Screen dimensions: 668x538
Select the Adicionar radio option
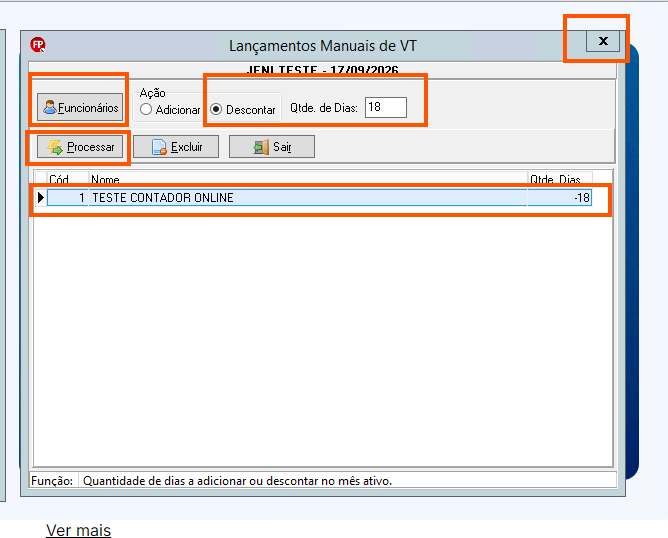pos(170,109)
